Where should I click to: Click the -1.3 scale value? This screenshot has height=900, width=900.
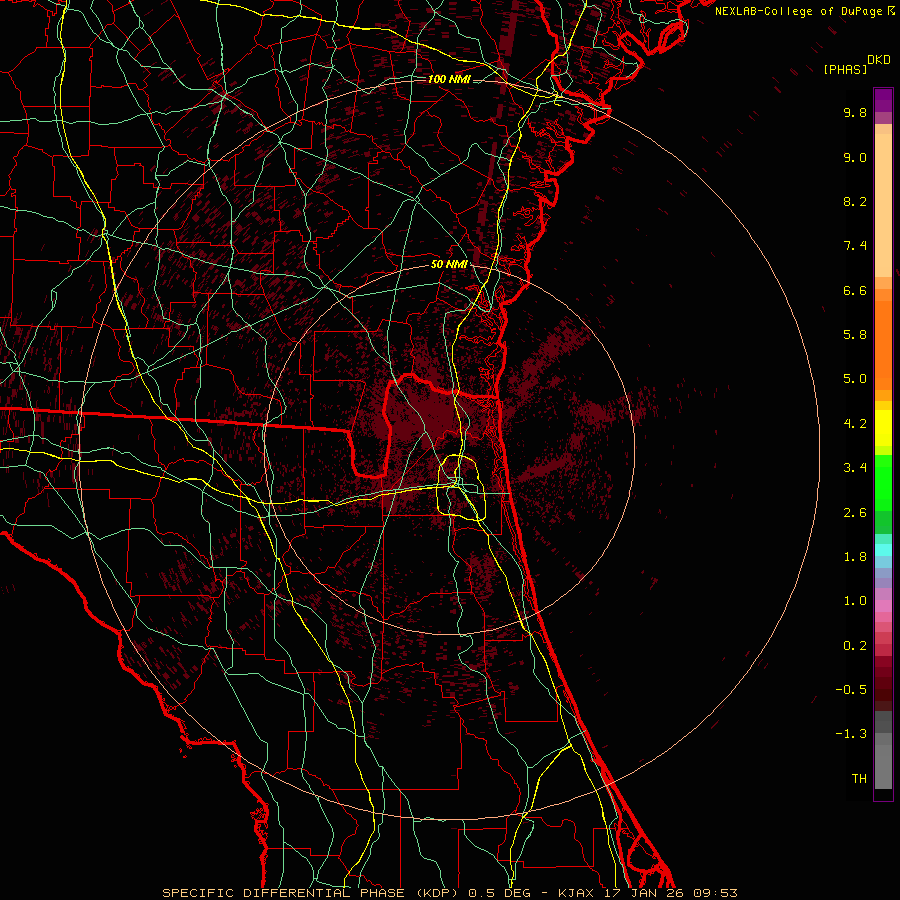[851, 734]
